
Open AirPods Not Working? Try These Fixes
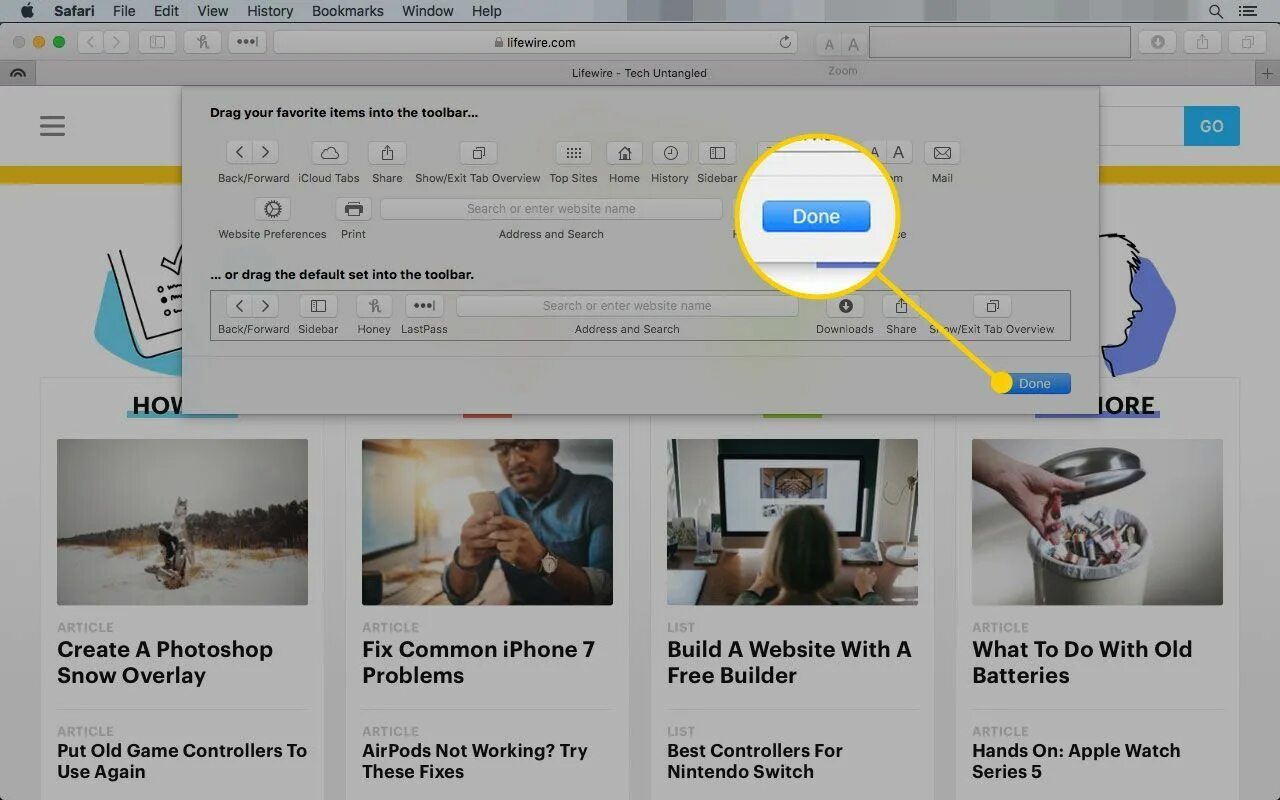click(475, 761)
